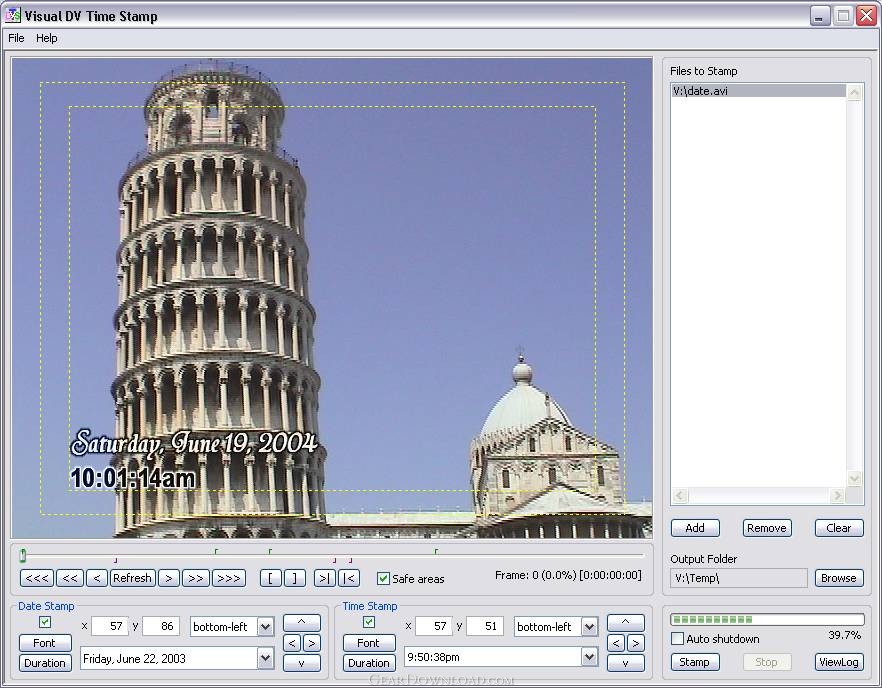Move Date Stamp down with v button

pos(302,663)
